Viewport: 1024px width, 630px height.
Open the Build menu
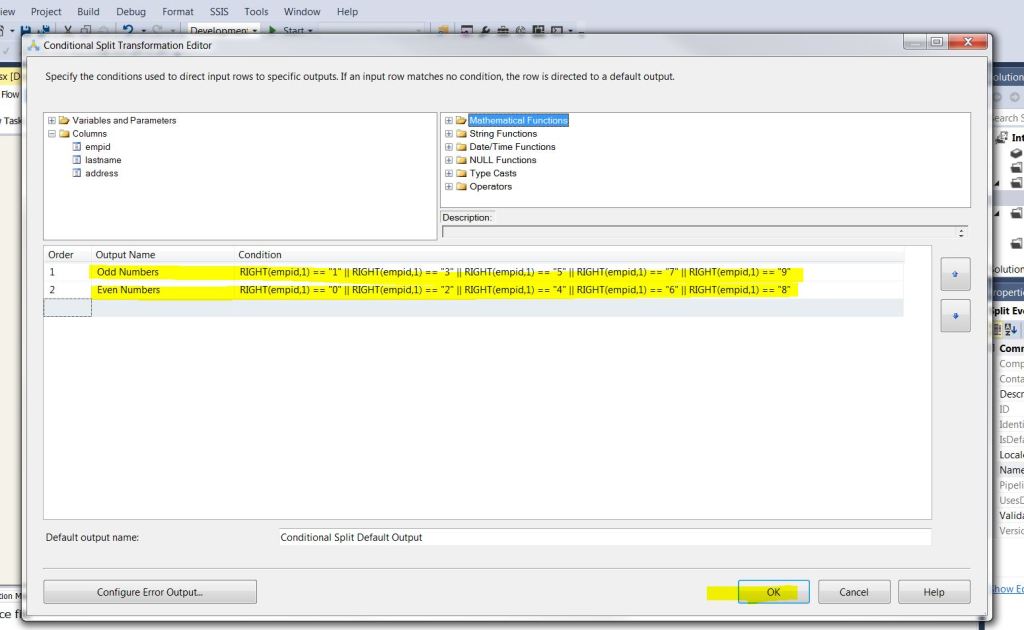coord(88,12)
